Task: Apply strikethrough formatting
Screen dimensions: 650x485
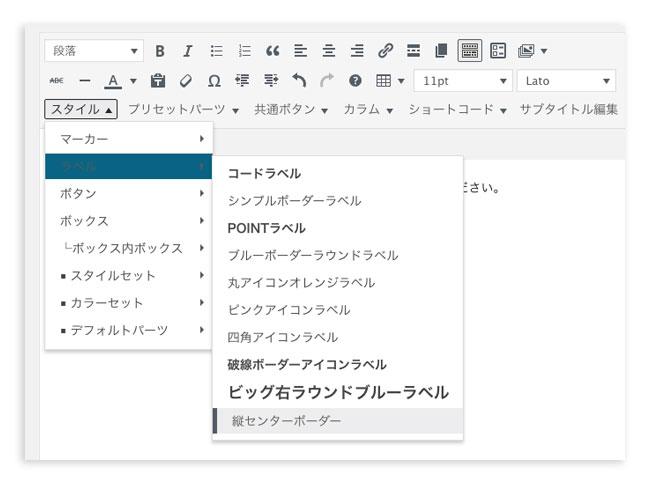Action: coord(57,80)
